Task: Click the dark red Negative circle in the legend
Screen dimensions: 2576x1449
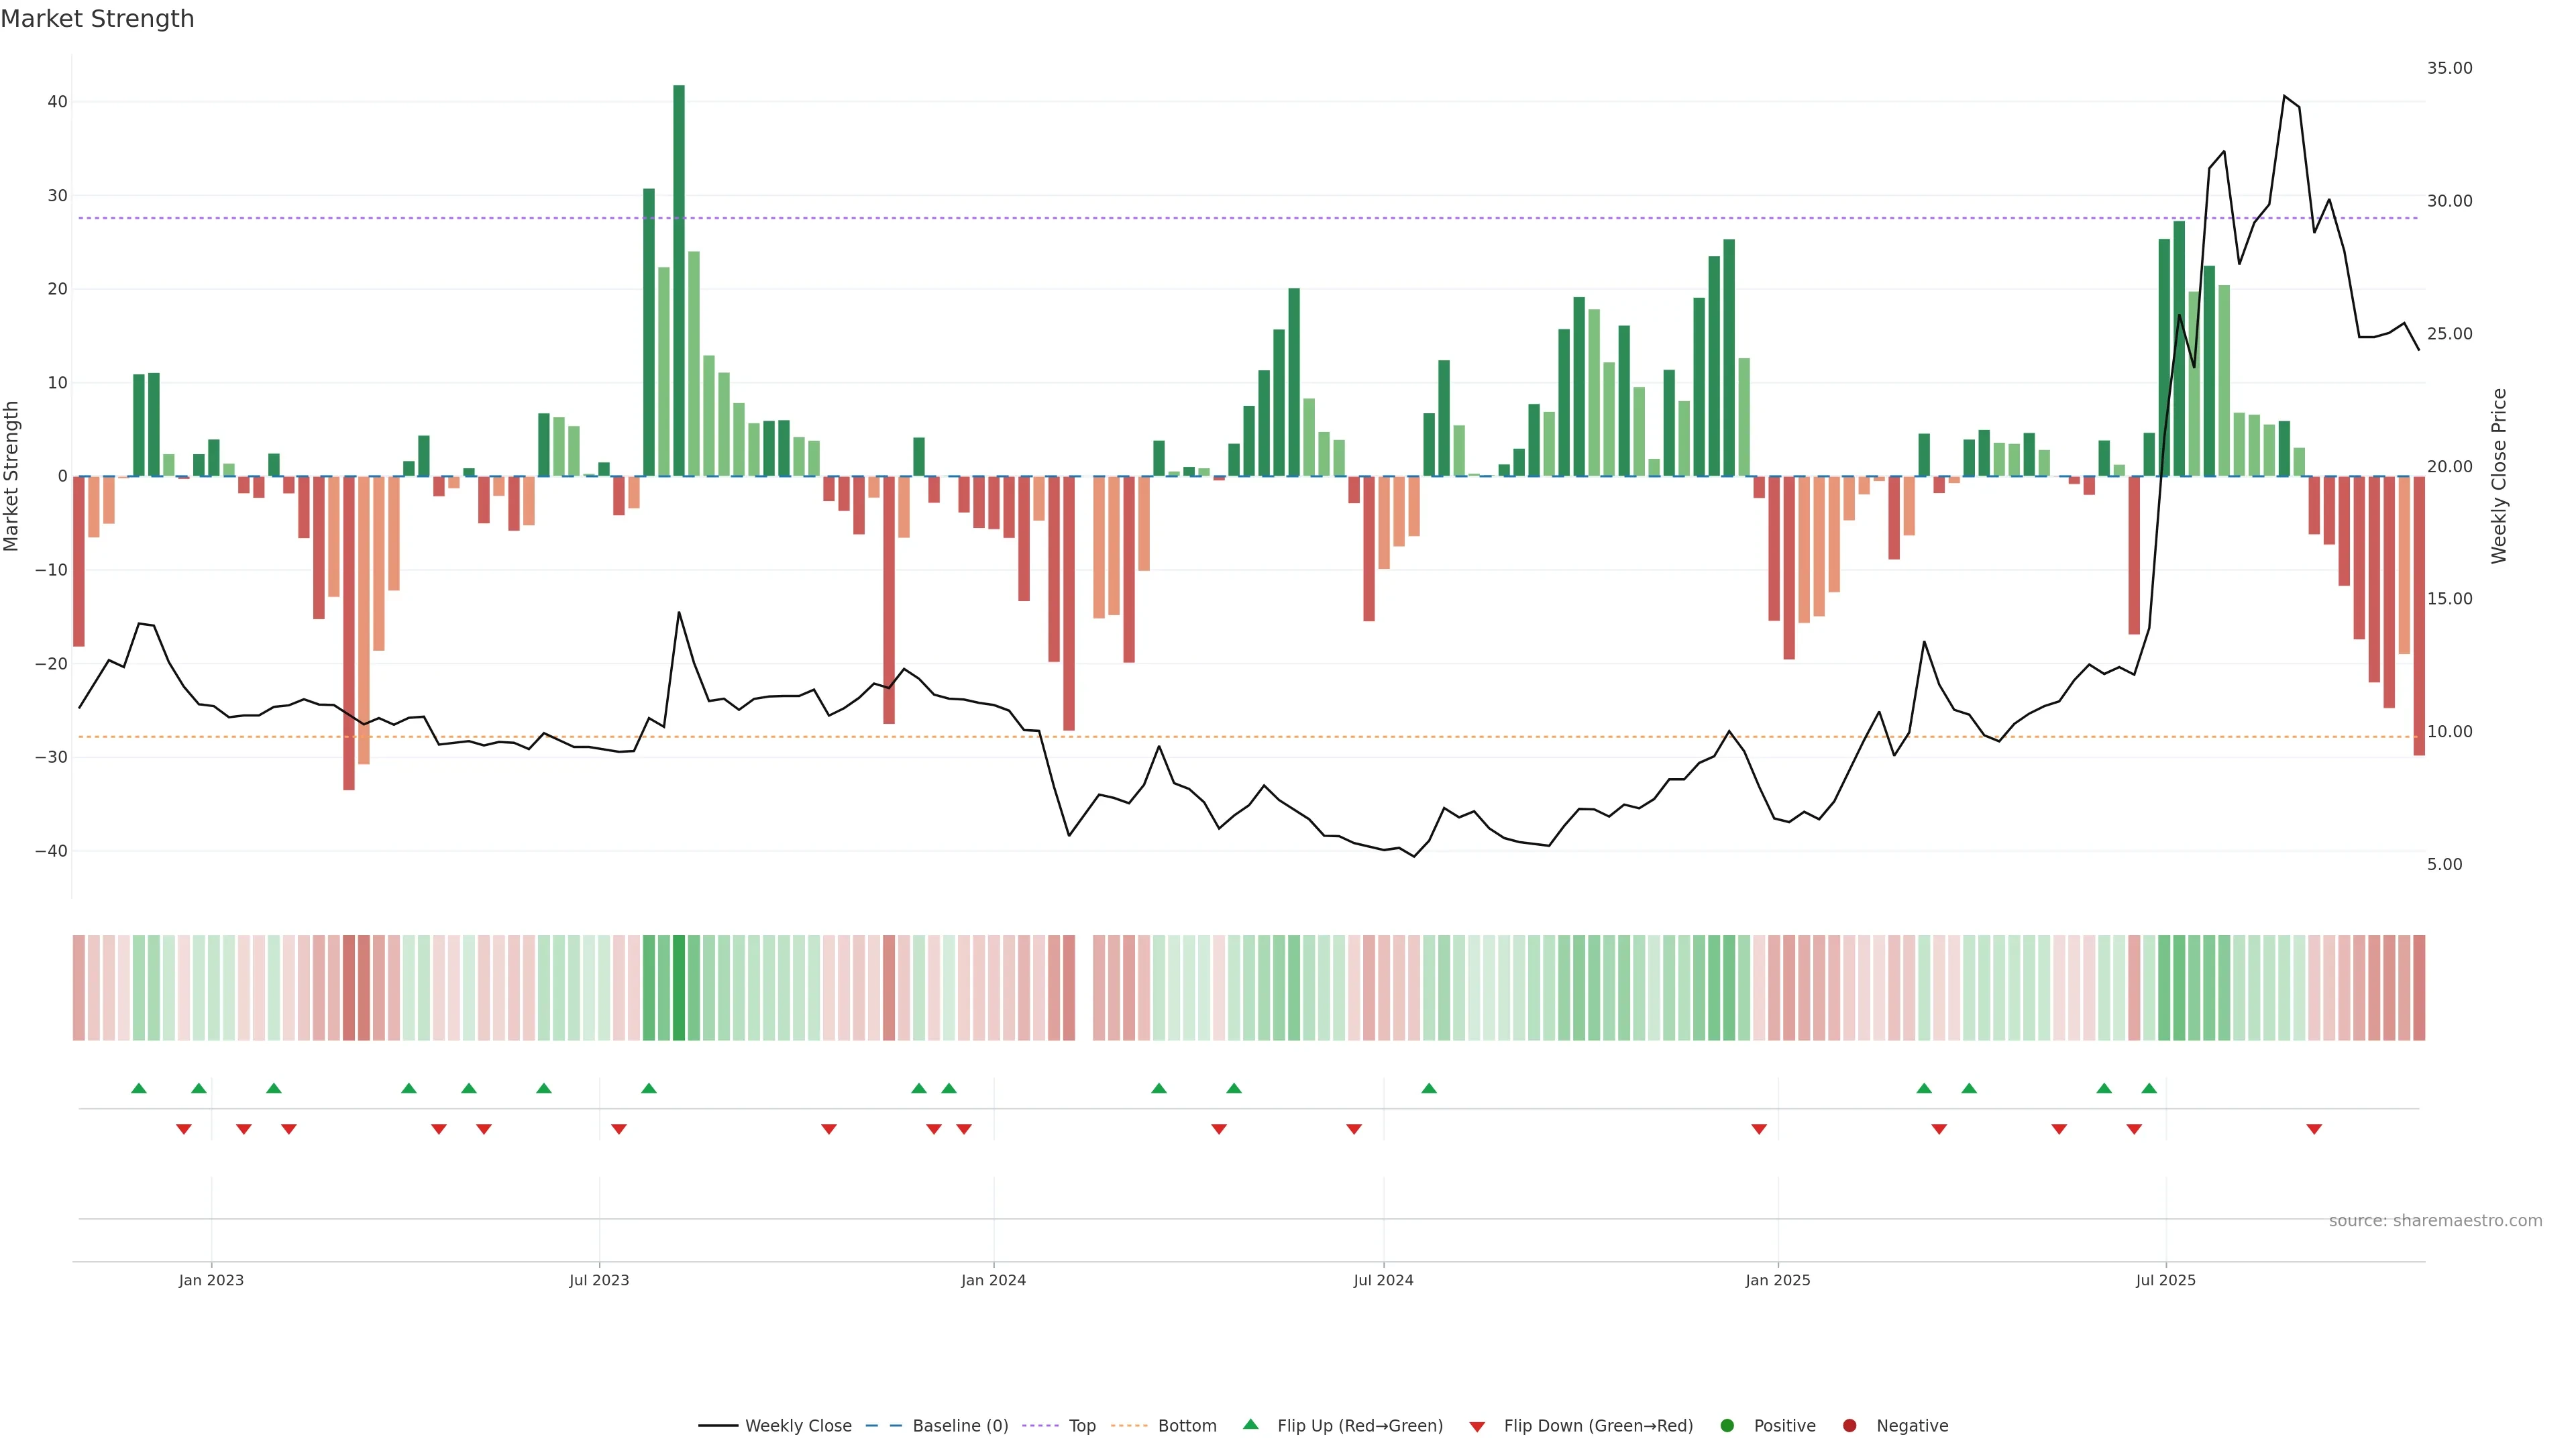Action: (1849, 1425)
